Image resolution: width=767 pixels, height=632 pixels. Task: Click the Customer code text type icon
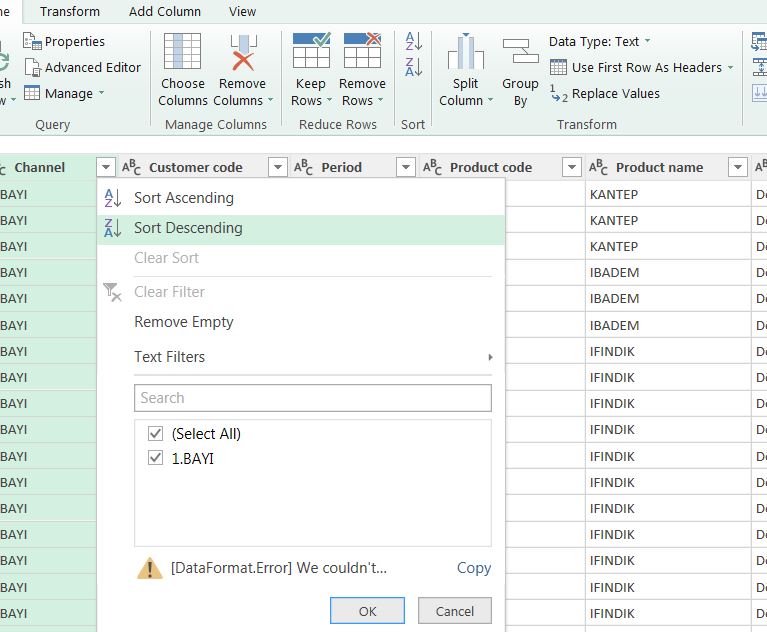point(131,167)
